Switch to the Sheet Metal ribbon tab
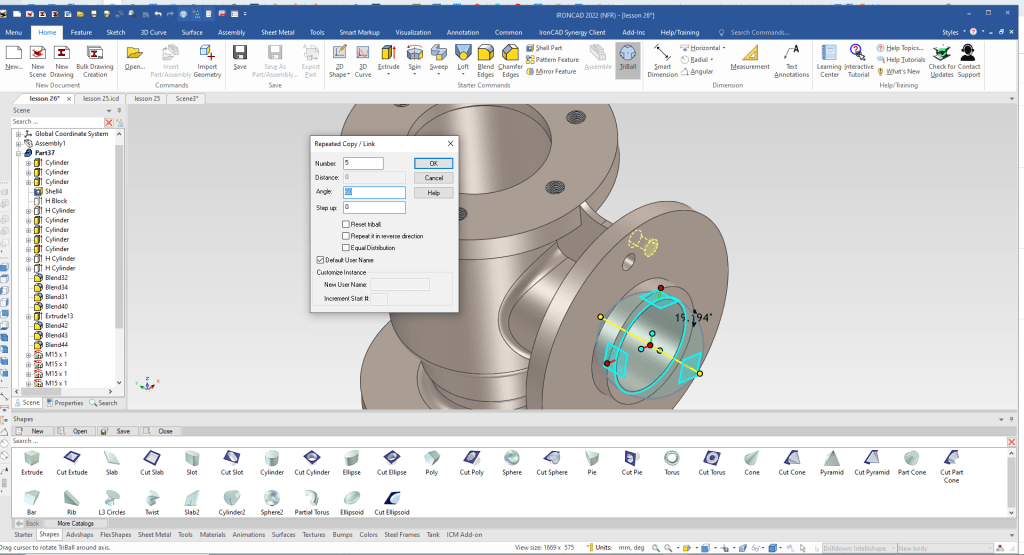Viewport: 1024px width, 555px height. (278, 32)
